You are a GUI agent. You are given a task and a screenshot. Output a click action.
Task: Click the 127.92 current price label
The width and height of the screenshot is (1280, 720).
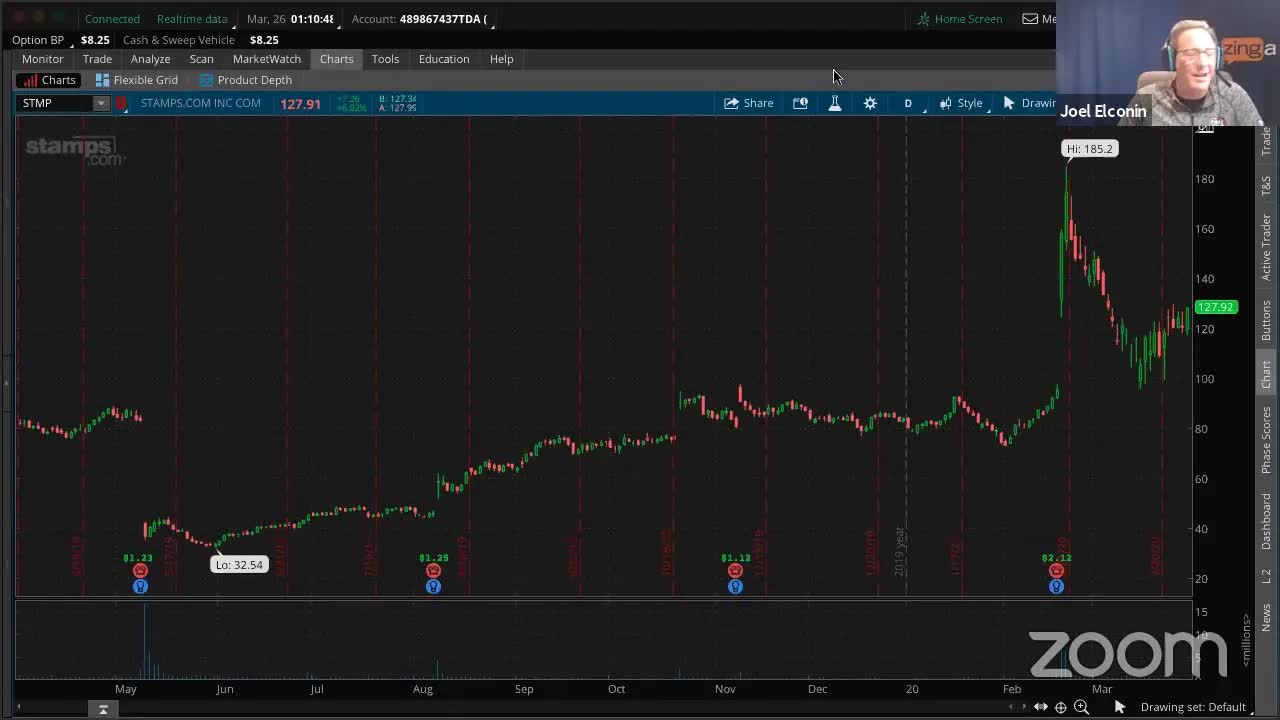pyautogui.click(x=1216, y=307)
